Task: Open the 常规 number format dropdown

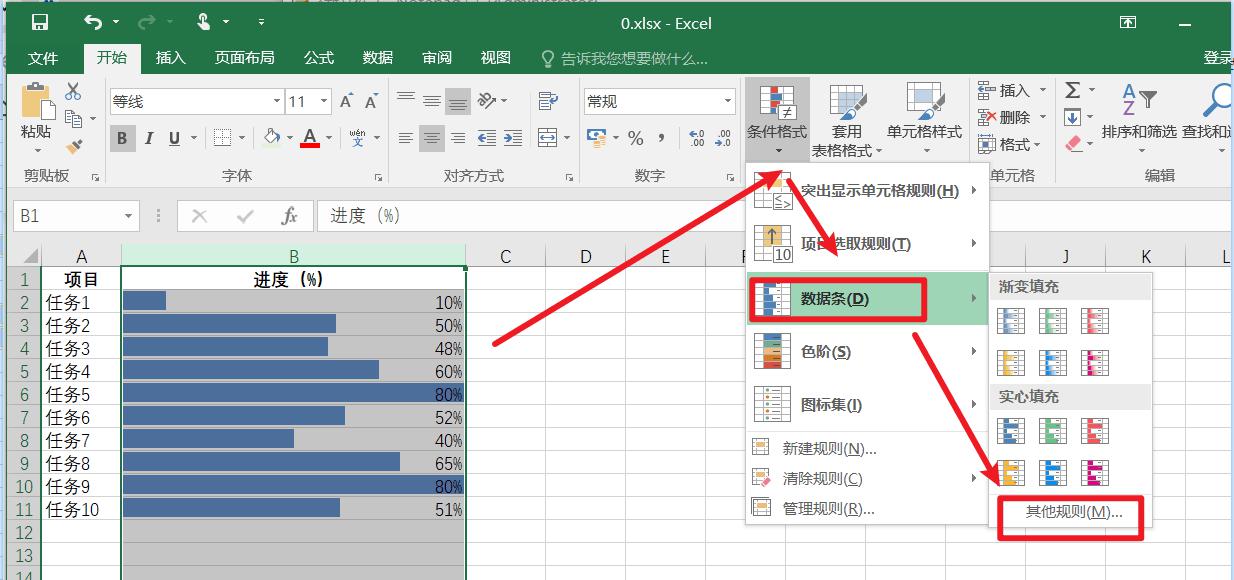Action: pos(727,102)
